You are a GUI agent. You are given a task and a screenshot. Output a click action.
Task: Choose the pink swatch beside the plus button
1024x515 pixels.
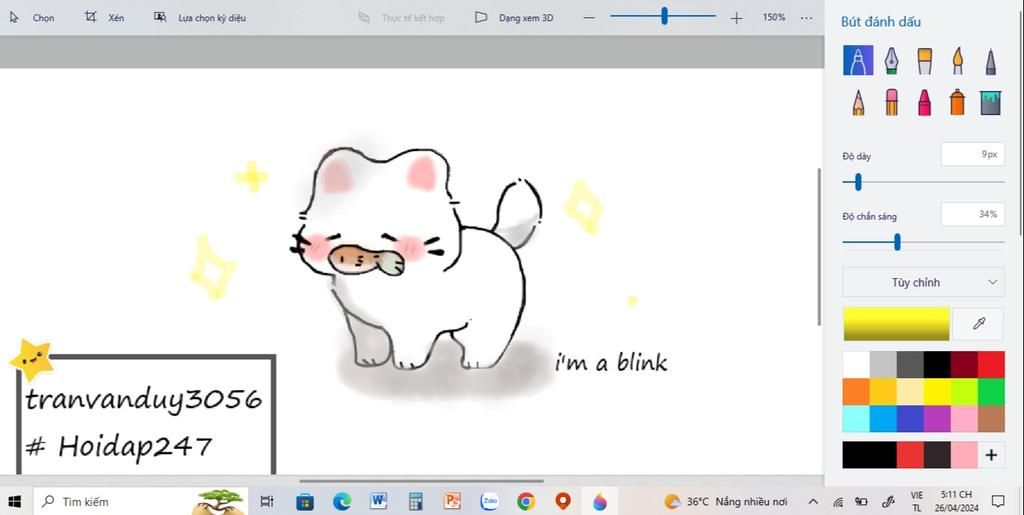tap(964, 455)
